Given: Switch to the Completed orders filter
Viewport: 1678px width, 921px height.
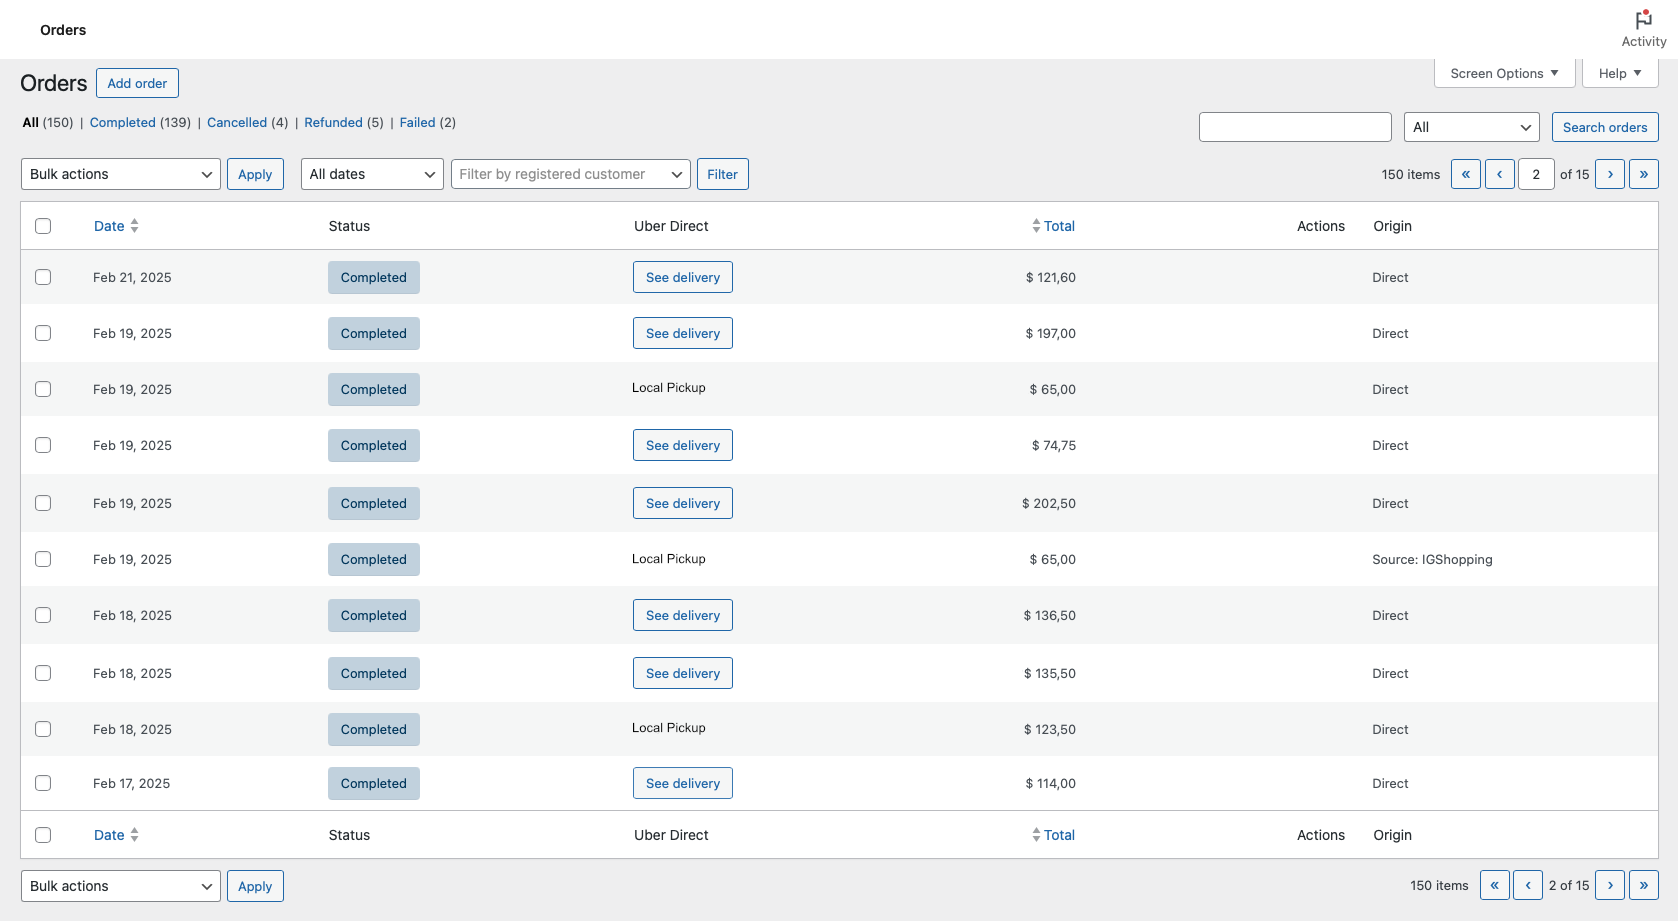Looking at the screenshot, I should (122, 122).
